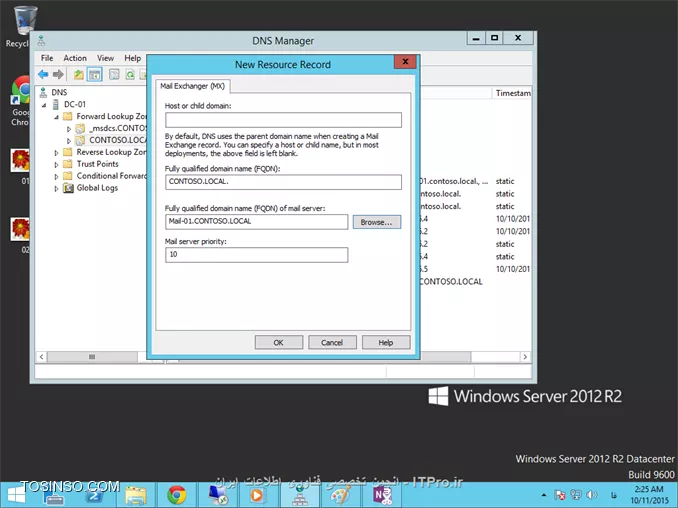Click the Mail server priority field
Screen dimensions: 678x508
tap(256, 255)
